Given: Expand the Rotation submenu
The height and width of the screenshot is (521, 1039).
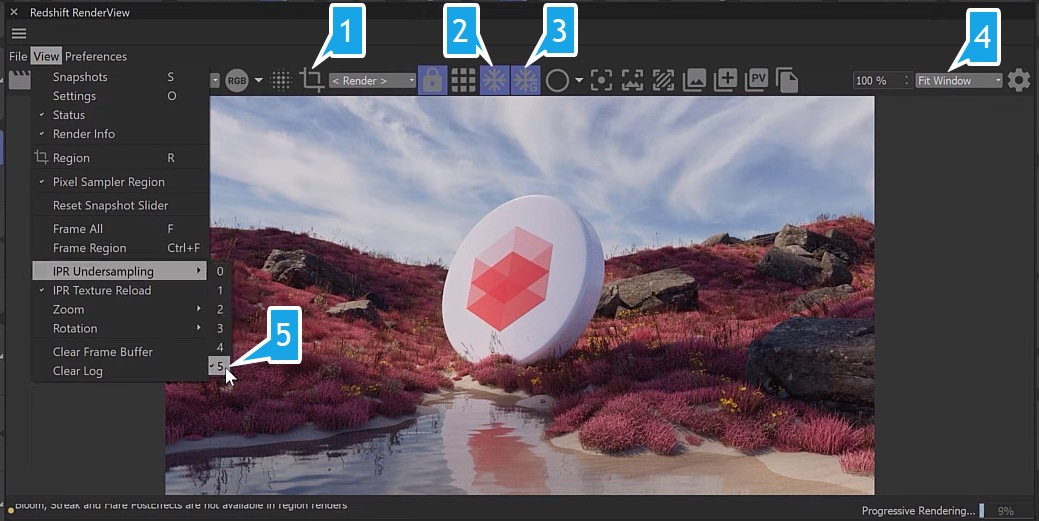Looking at the screenshot, I should pos(120,328).
